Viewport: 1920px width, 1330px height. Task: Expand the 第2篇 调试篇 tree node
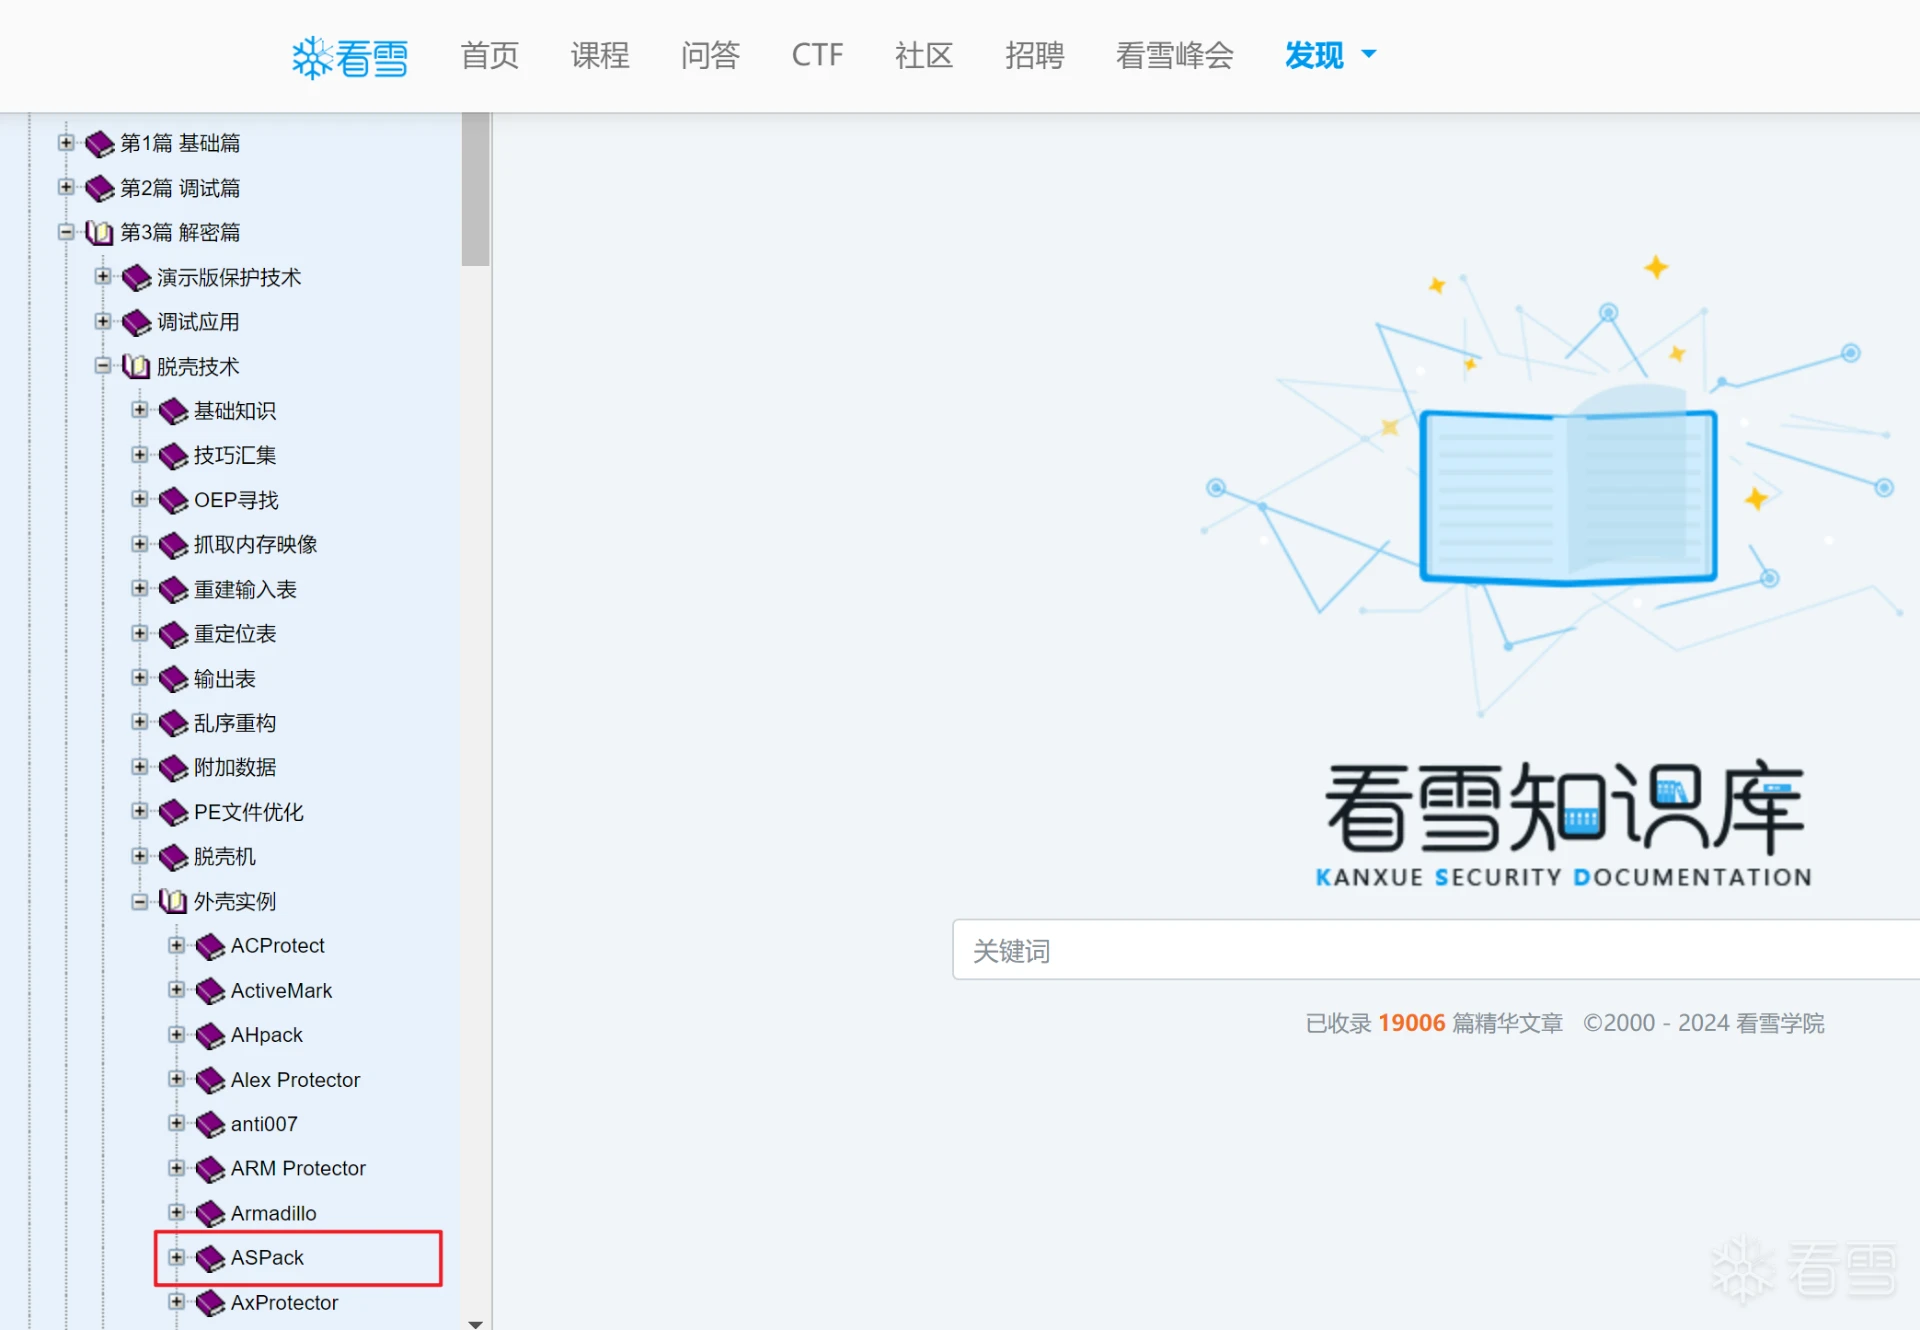click(x=66, y=187)
